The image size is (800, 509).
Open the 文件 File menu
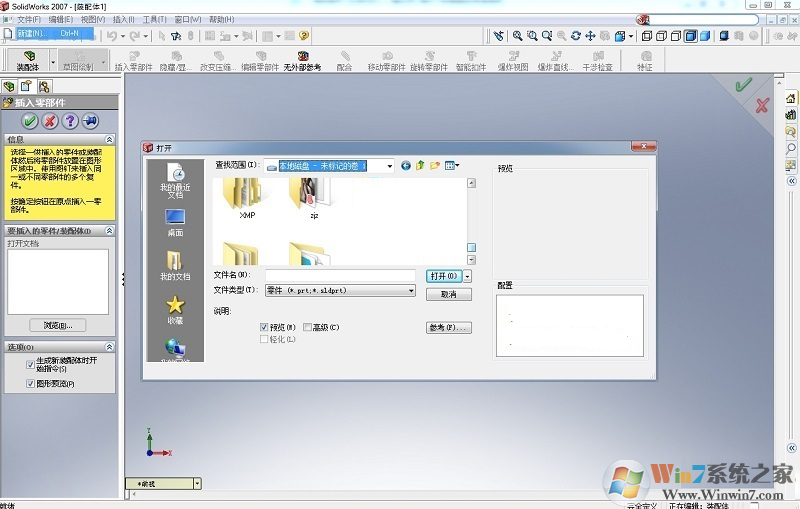tap(29, 19)
